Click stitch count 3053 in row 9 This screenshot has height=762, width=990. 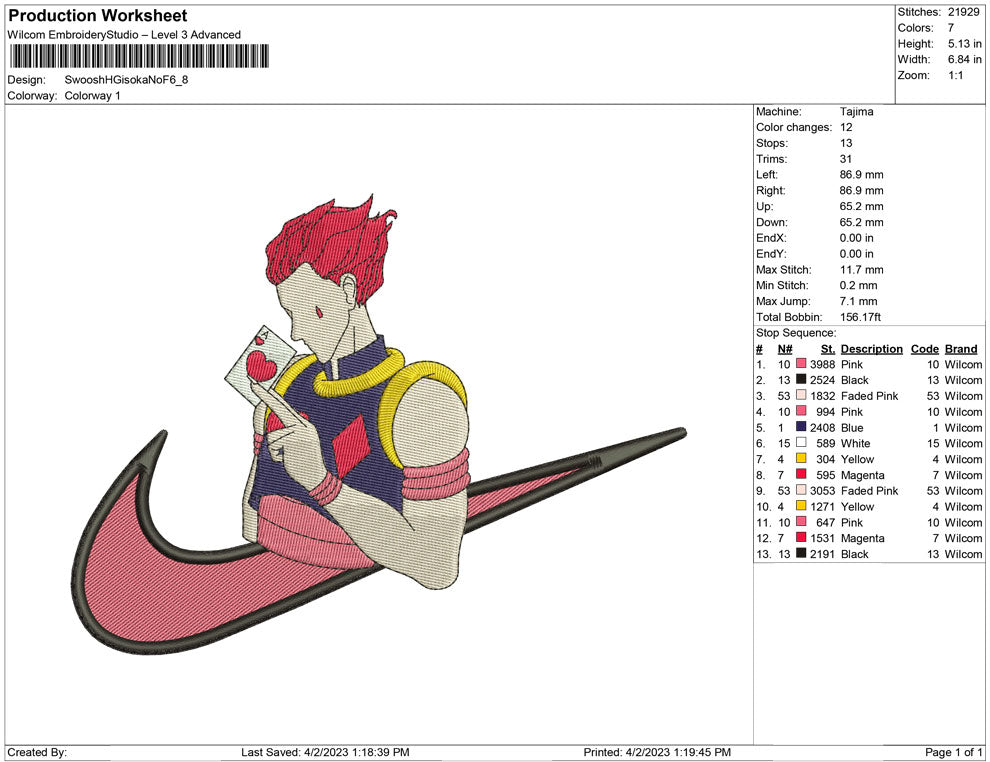(x=823, y=491)
